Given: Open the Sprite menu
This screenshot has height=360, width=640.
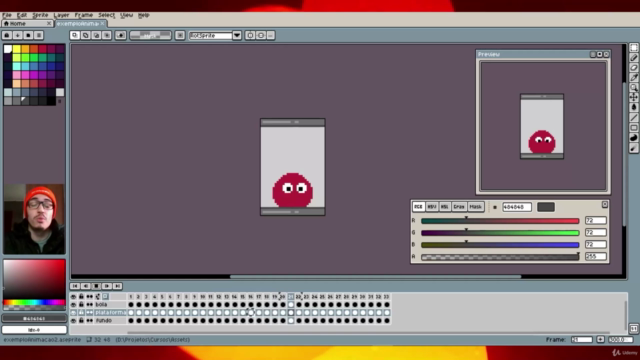Looking at the screenshot, I should point(40,15).
